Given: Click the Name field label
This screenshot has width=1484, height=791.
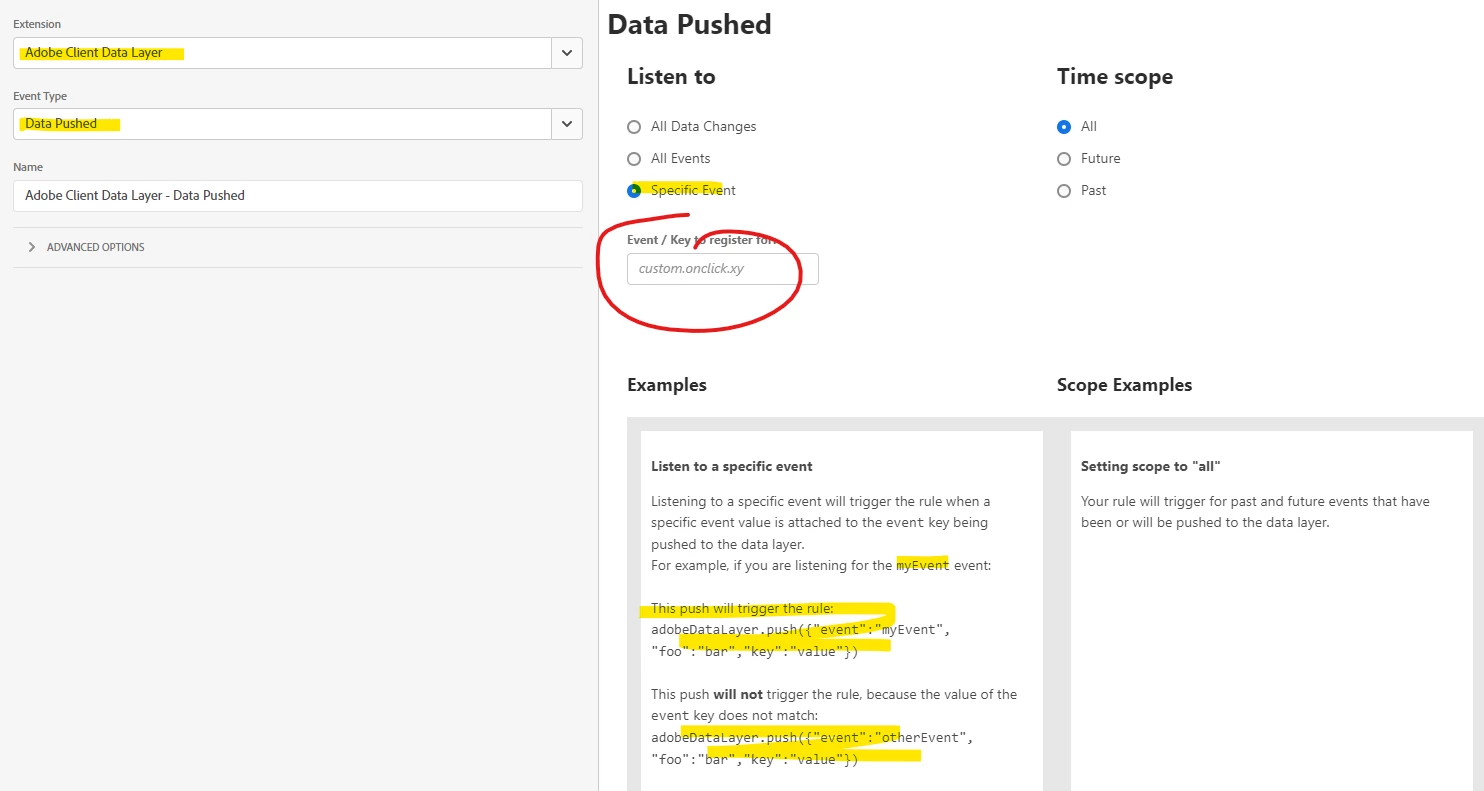Looking at the screenshot, I should pos(28,167).
